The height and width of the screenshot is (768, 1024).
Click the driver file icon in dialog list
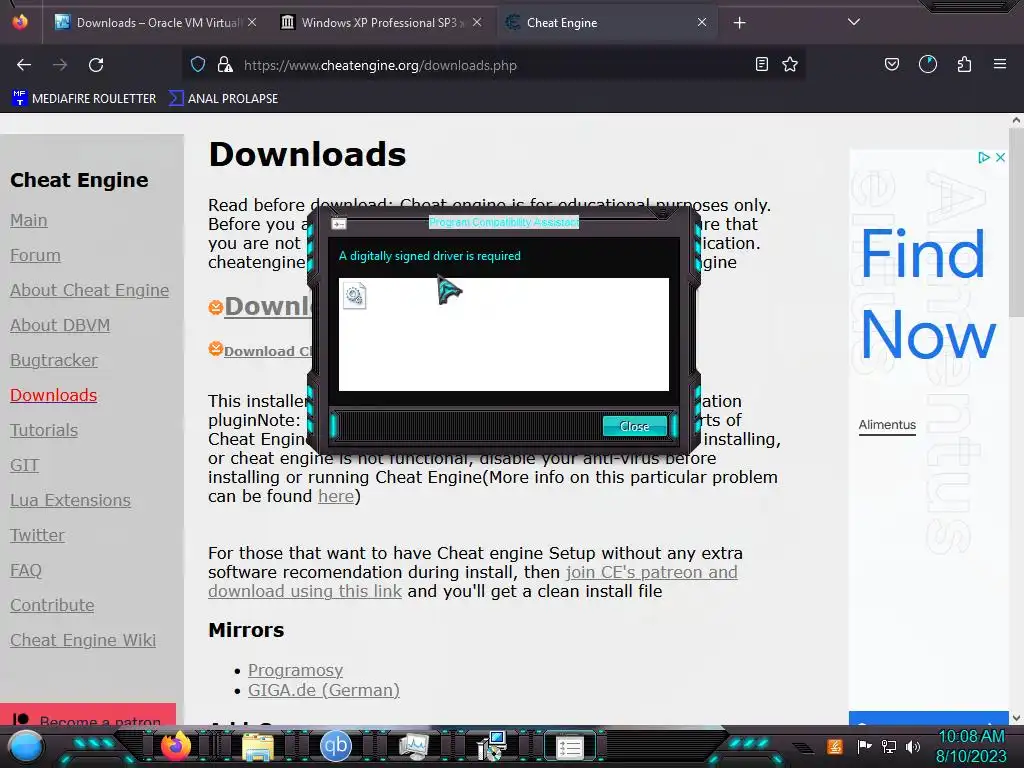[x=355, y=296]
